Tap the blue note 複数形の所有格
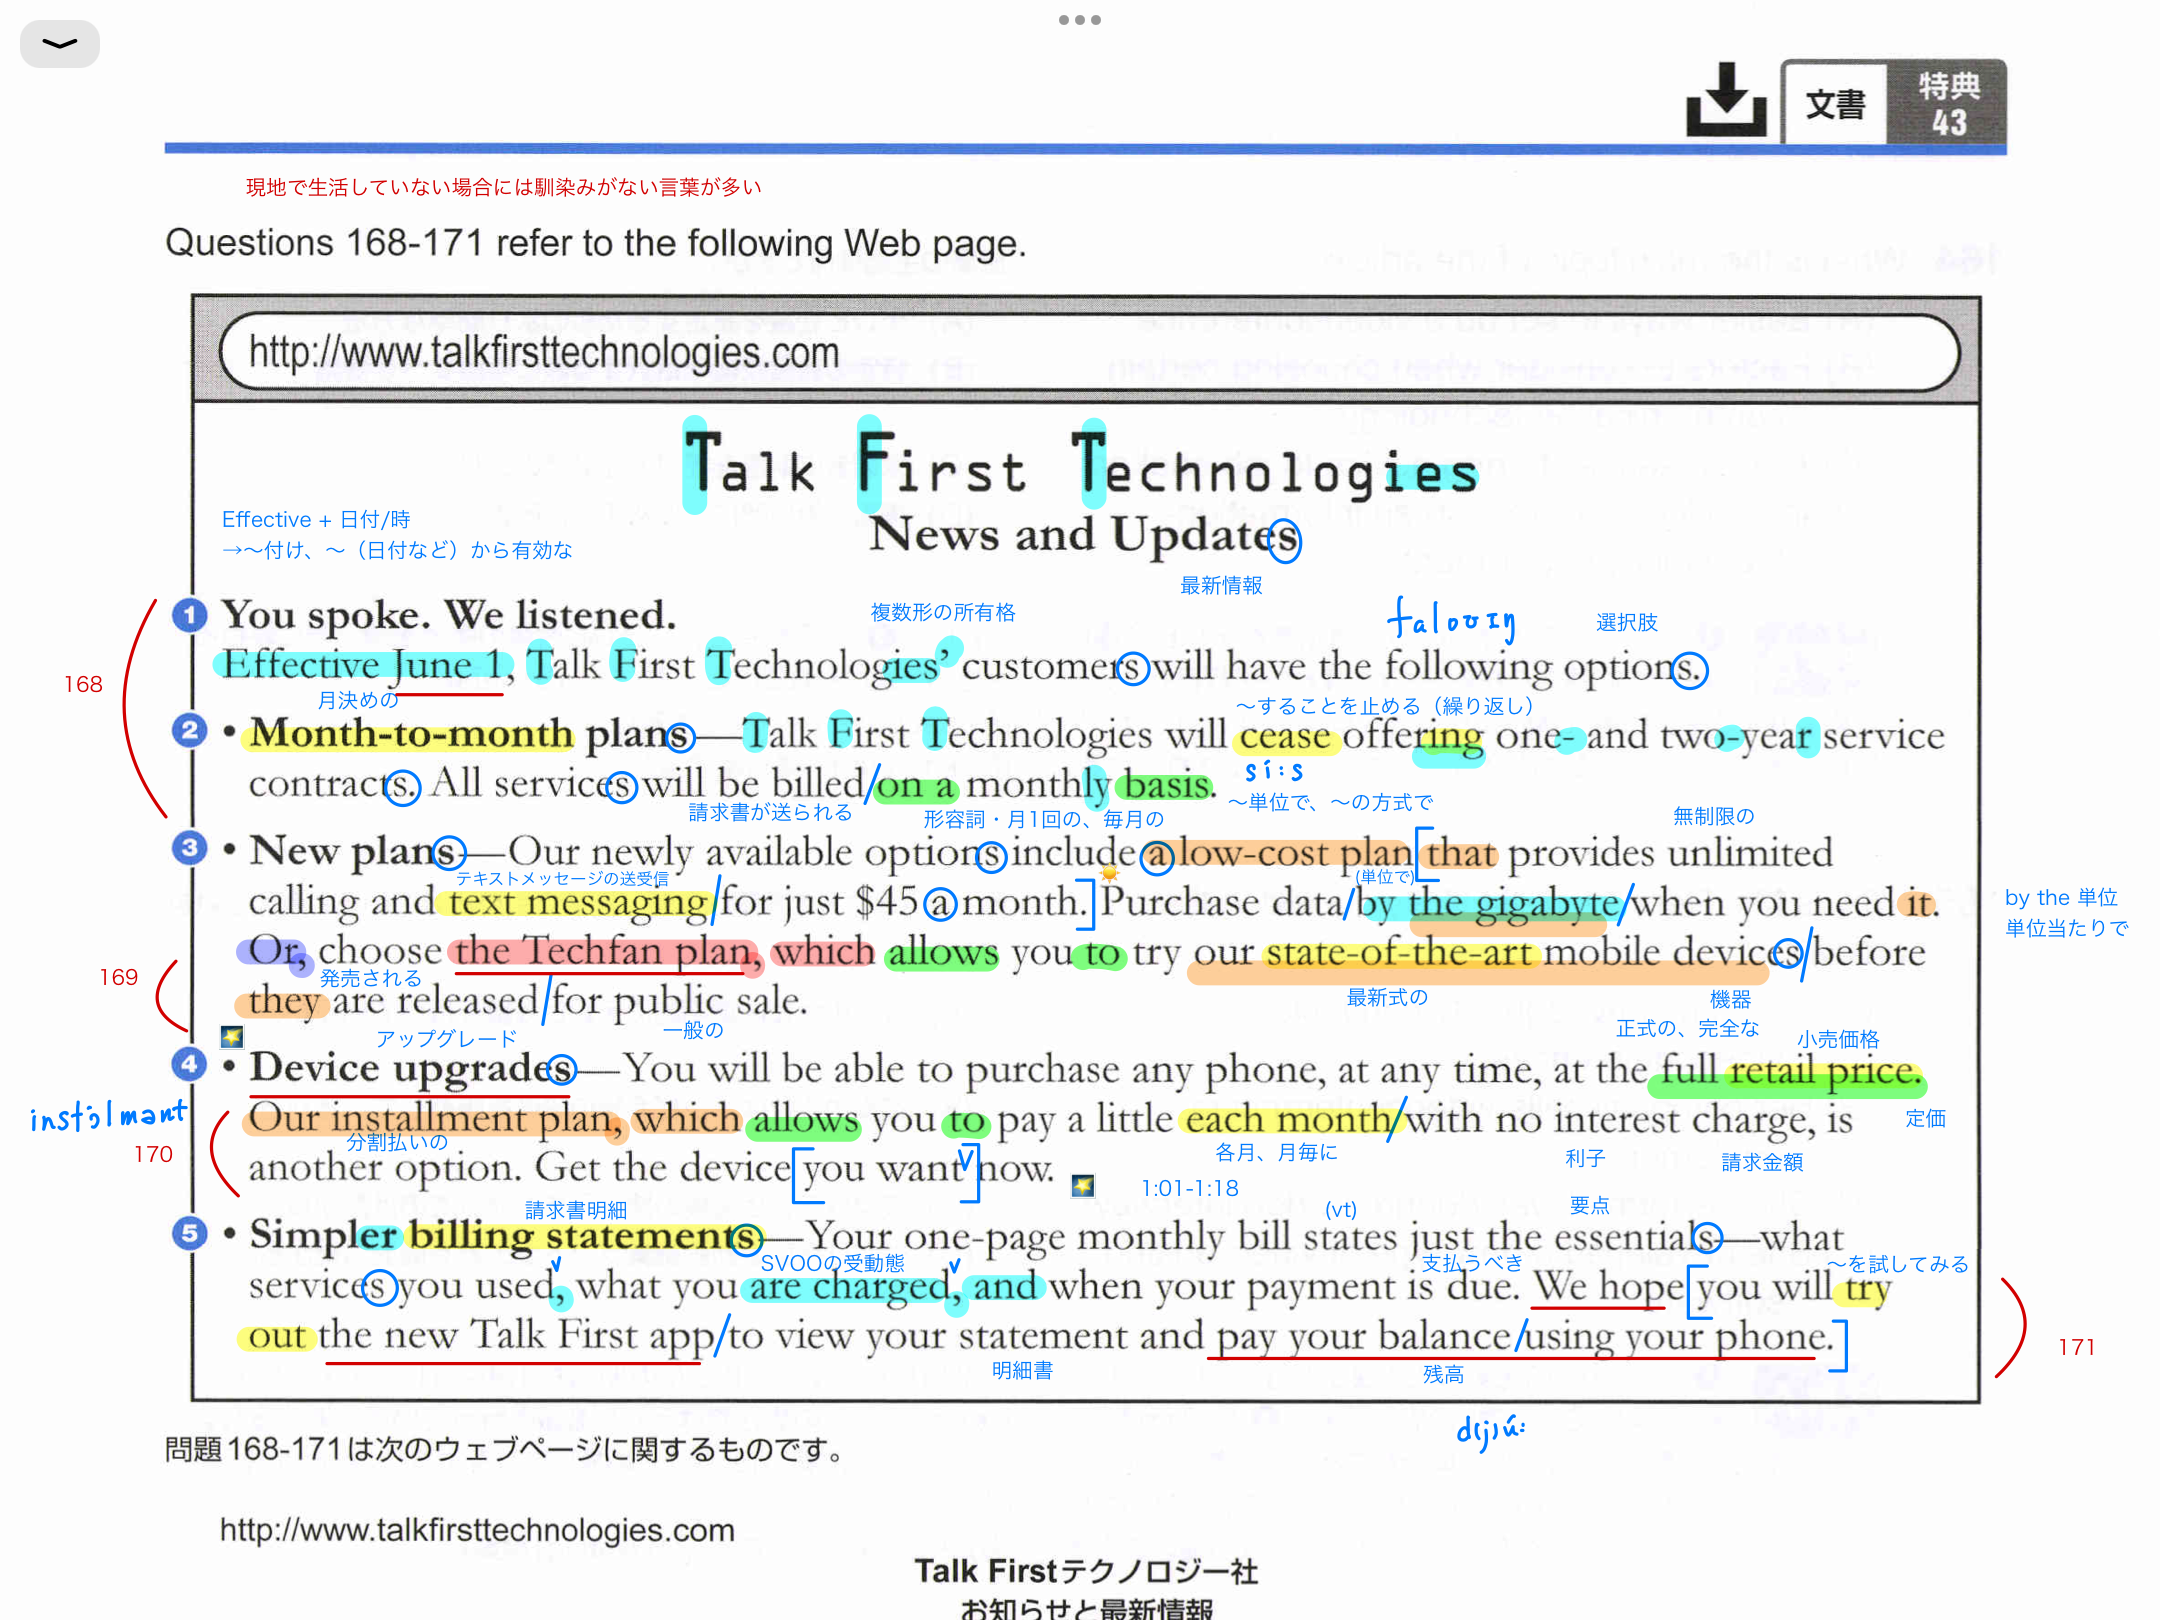Screen dimensions: 2160x1620 [x=943, y=612]
